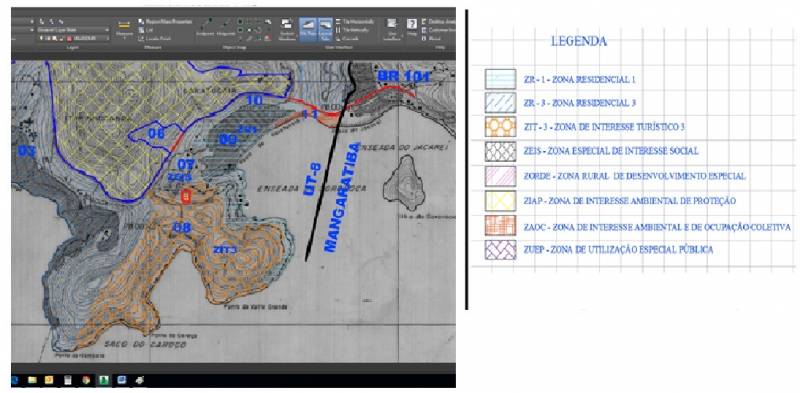Select the Endpoint object snap icon

click(206, 27)
